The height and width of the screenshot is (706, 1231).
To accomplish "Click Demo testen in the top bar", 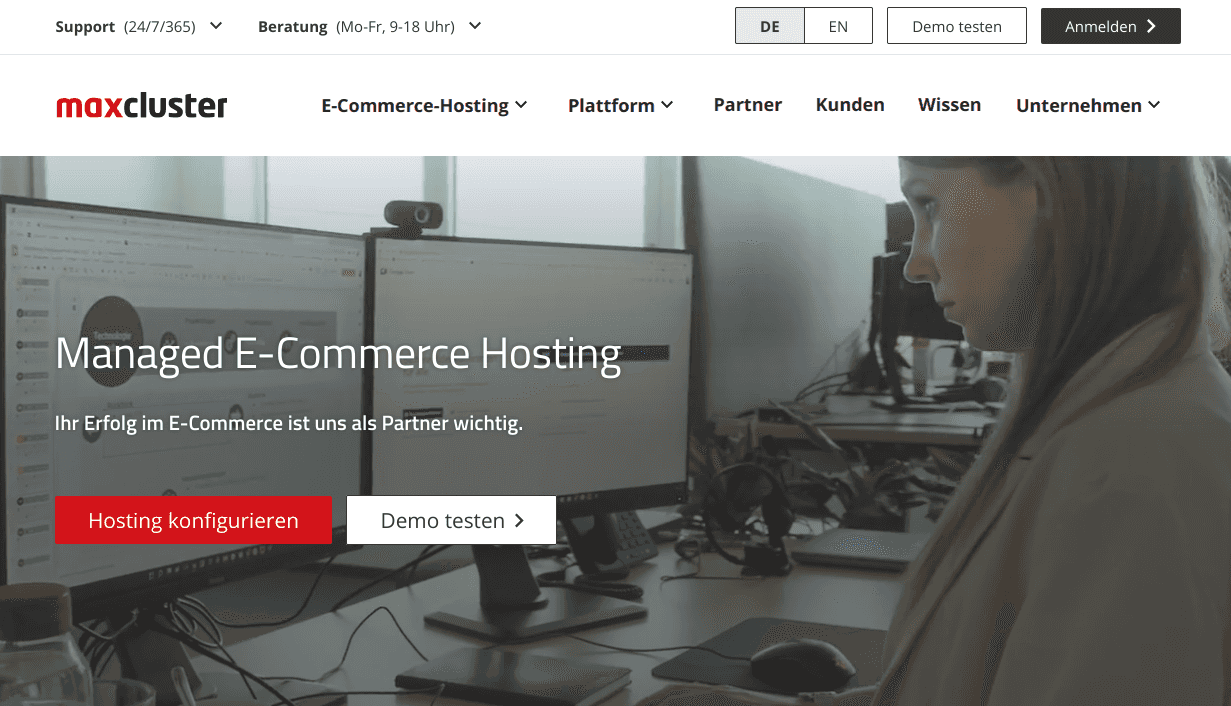I will [x=957, y=27].
